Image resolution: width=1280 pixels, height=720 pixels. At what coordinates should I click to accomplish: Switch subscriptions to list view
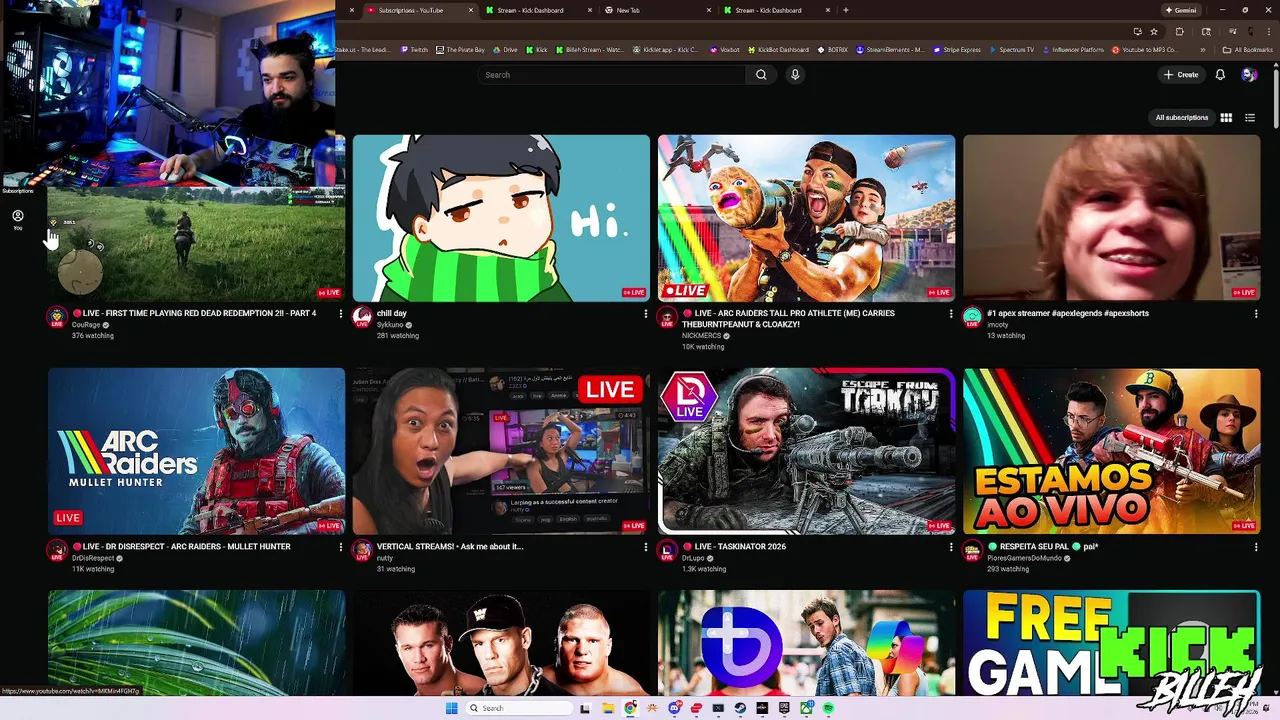1250,118
